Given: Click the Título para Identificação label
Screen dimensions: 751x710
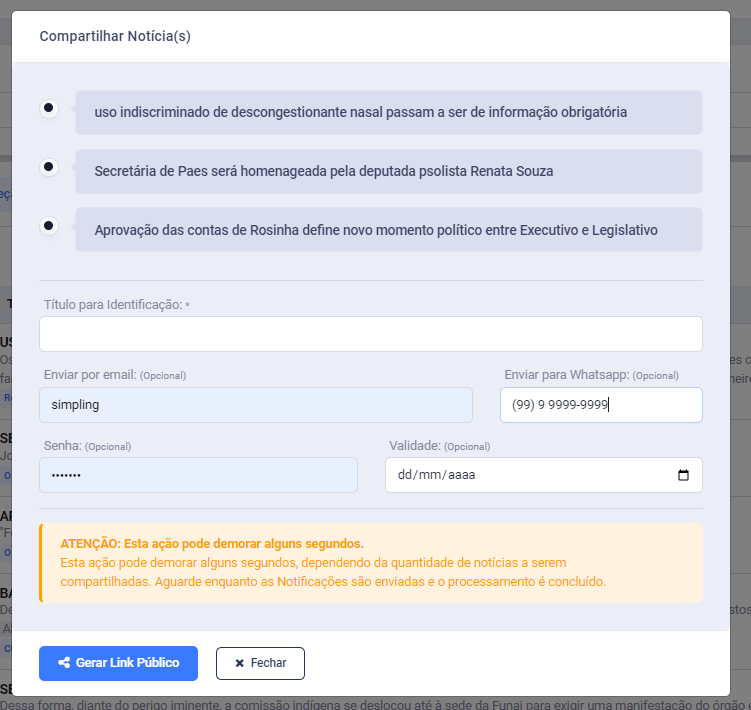Looking at the screenshot, I should pos(117,305).
